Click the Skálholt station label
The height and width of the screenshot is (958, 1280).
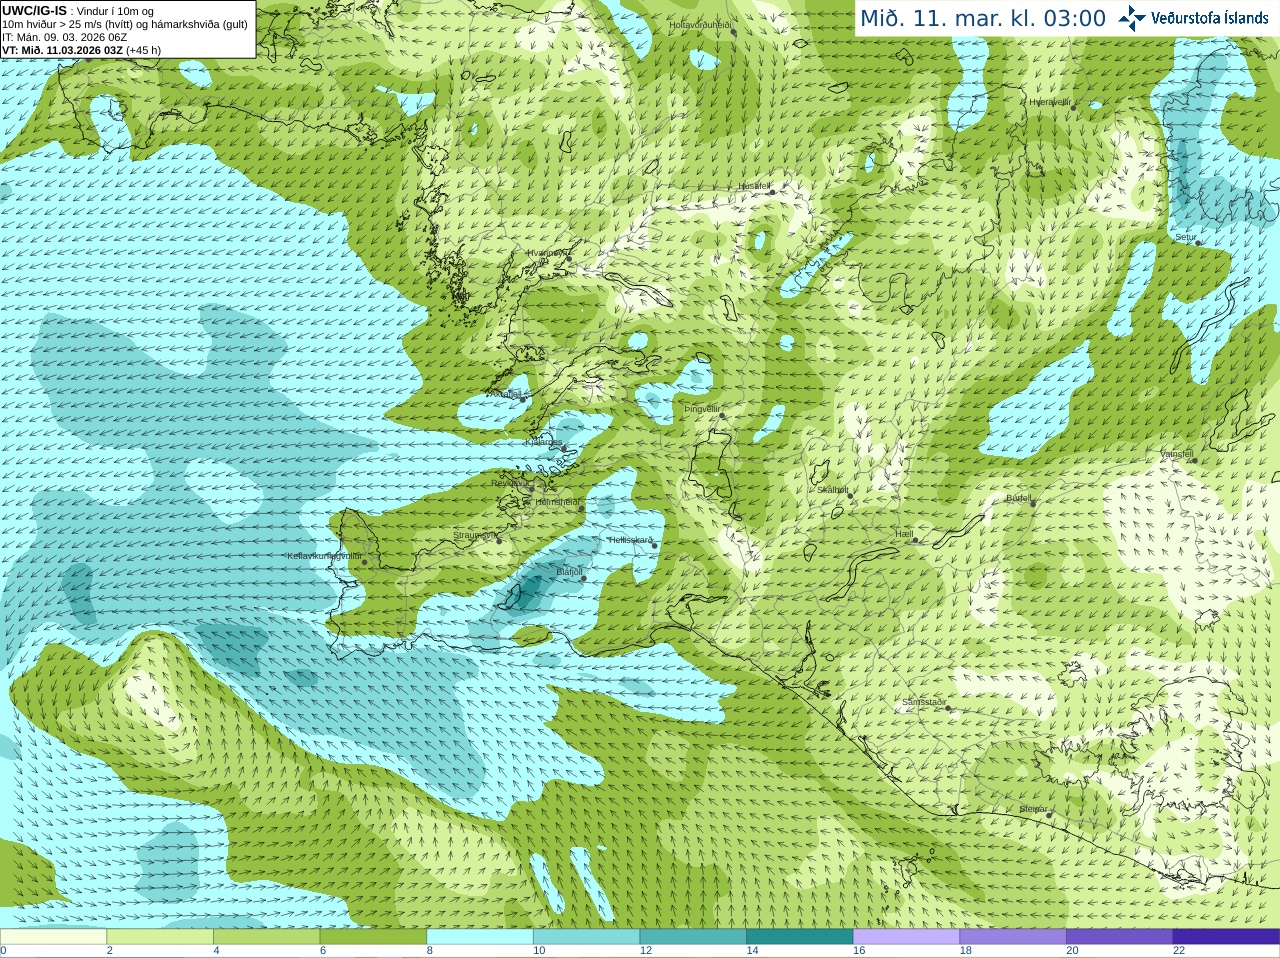pos(833,490)
